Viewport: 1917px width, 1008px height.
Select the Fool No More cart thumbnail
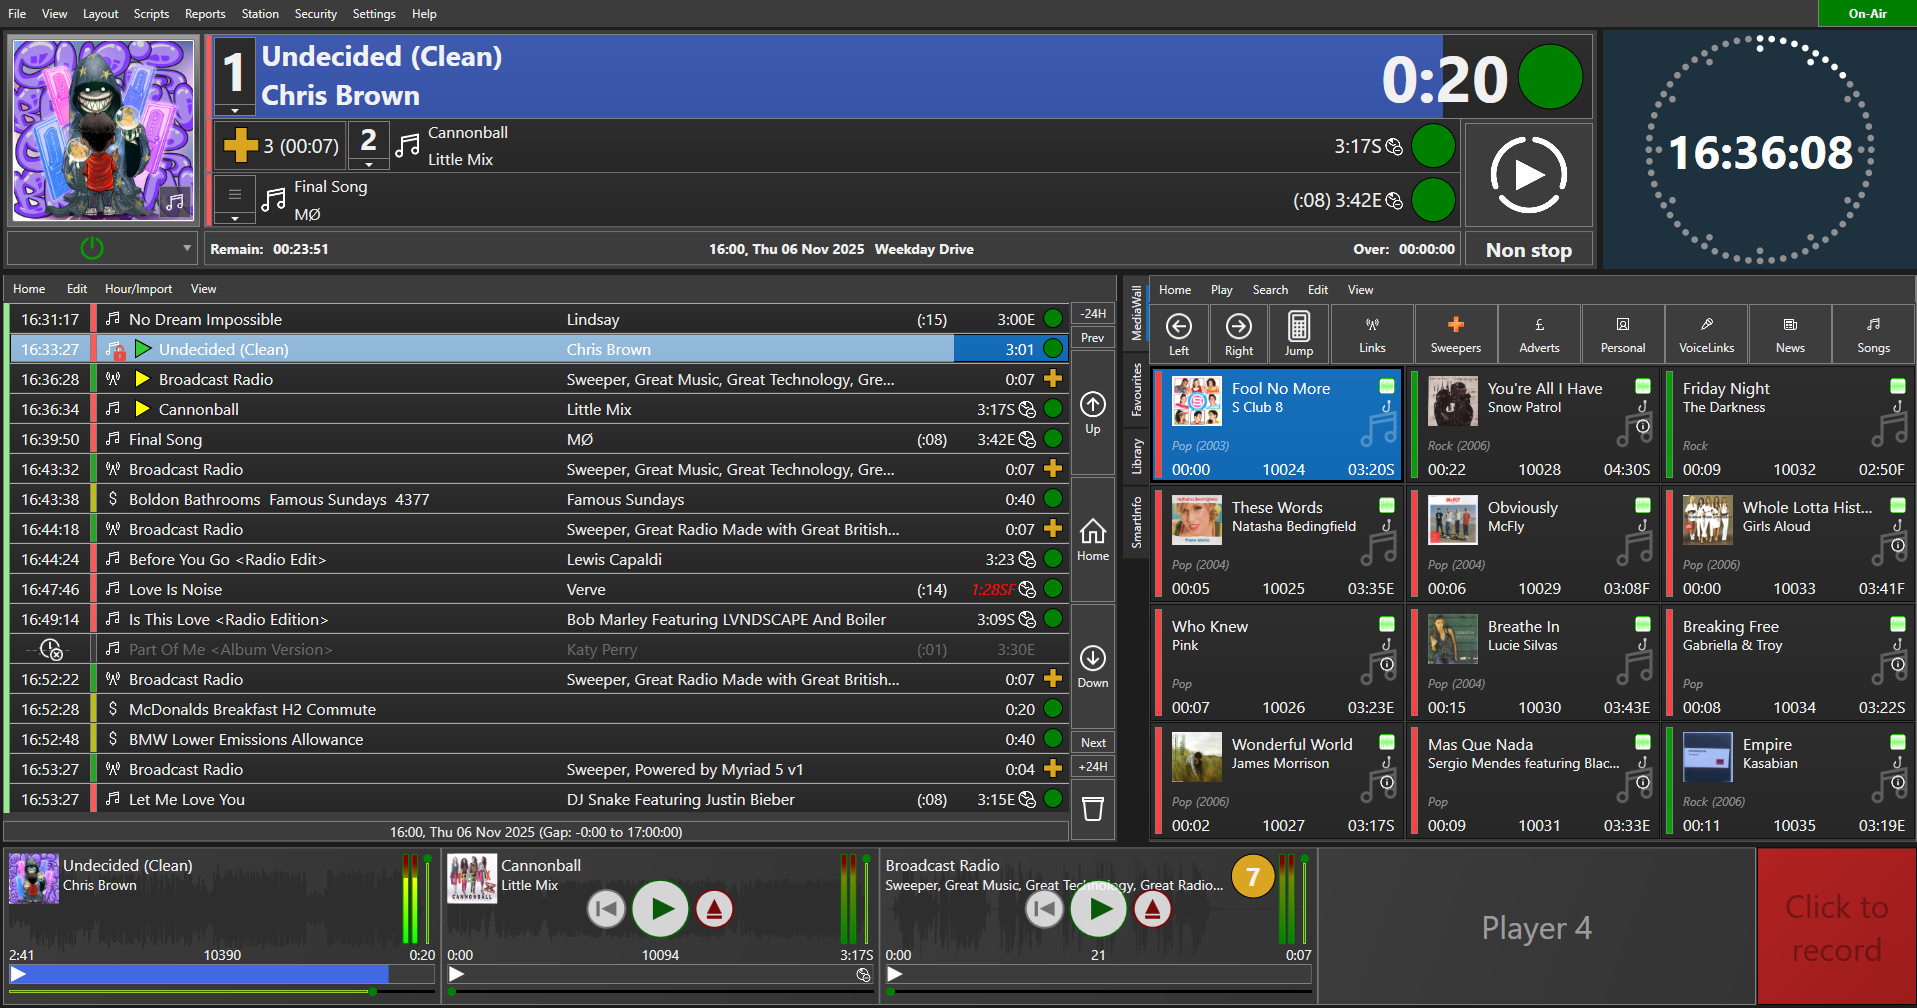coord(1196,400)
